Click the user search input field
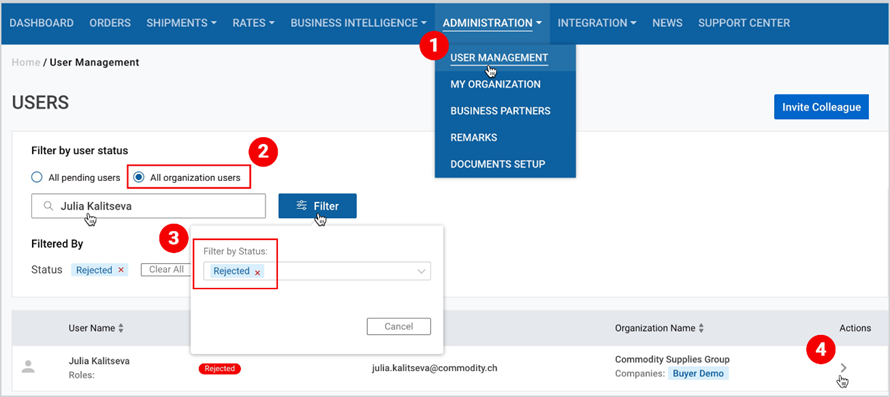 pos(148,206)
